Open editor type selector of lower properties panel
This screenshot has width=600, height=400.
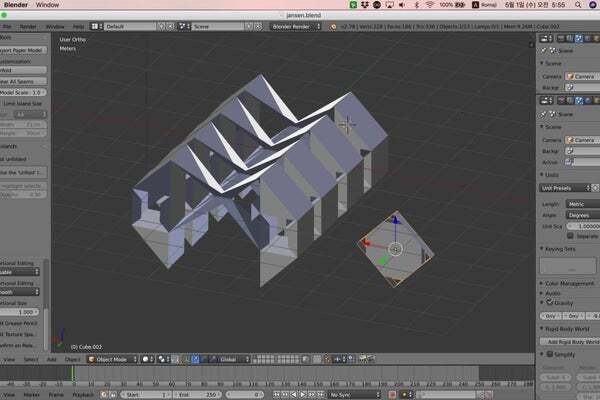tap(546, 101)
